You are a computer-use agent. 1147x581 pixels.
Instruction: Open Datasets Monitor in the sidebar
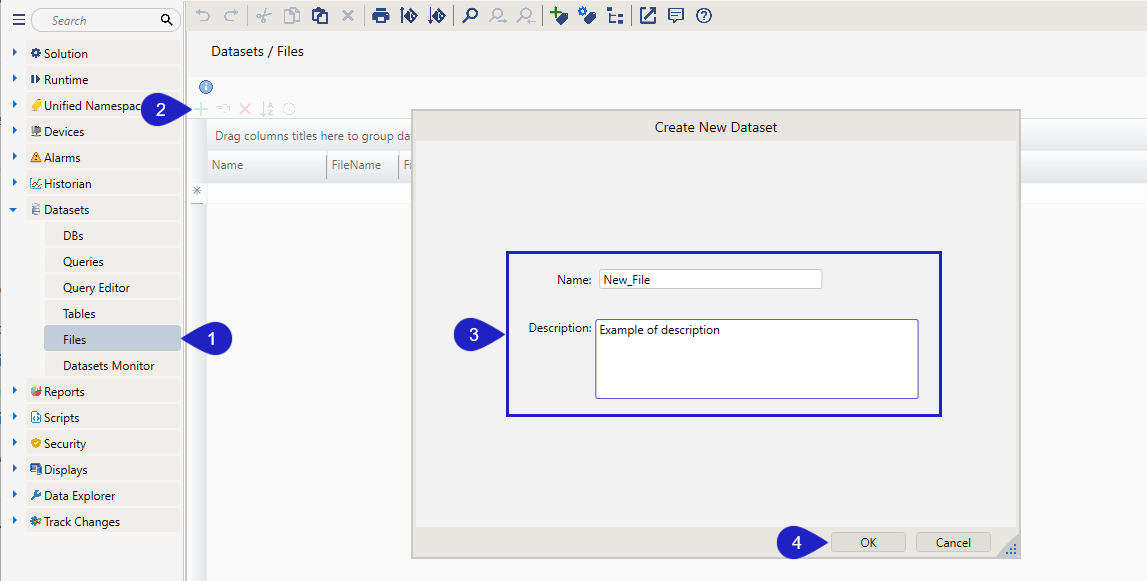click(108, 366)
